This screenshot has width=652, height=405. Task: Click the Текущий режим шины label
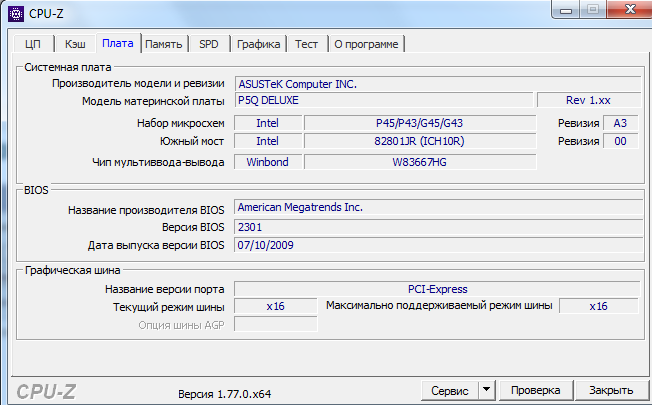pyautogui.click(x=169, y=307)
